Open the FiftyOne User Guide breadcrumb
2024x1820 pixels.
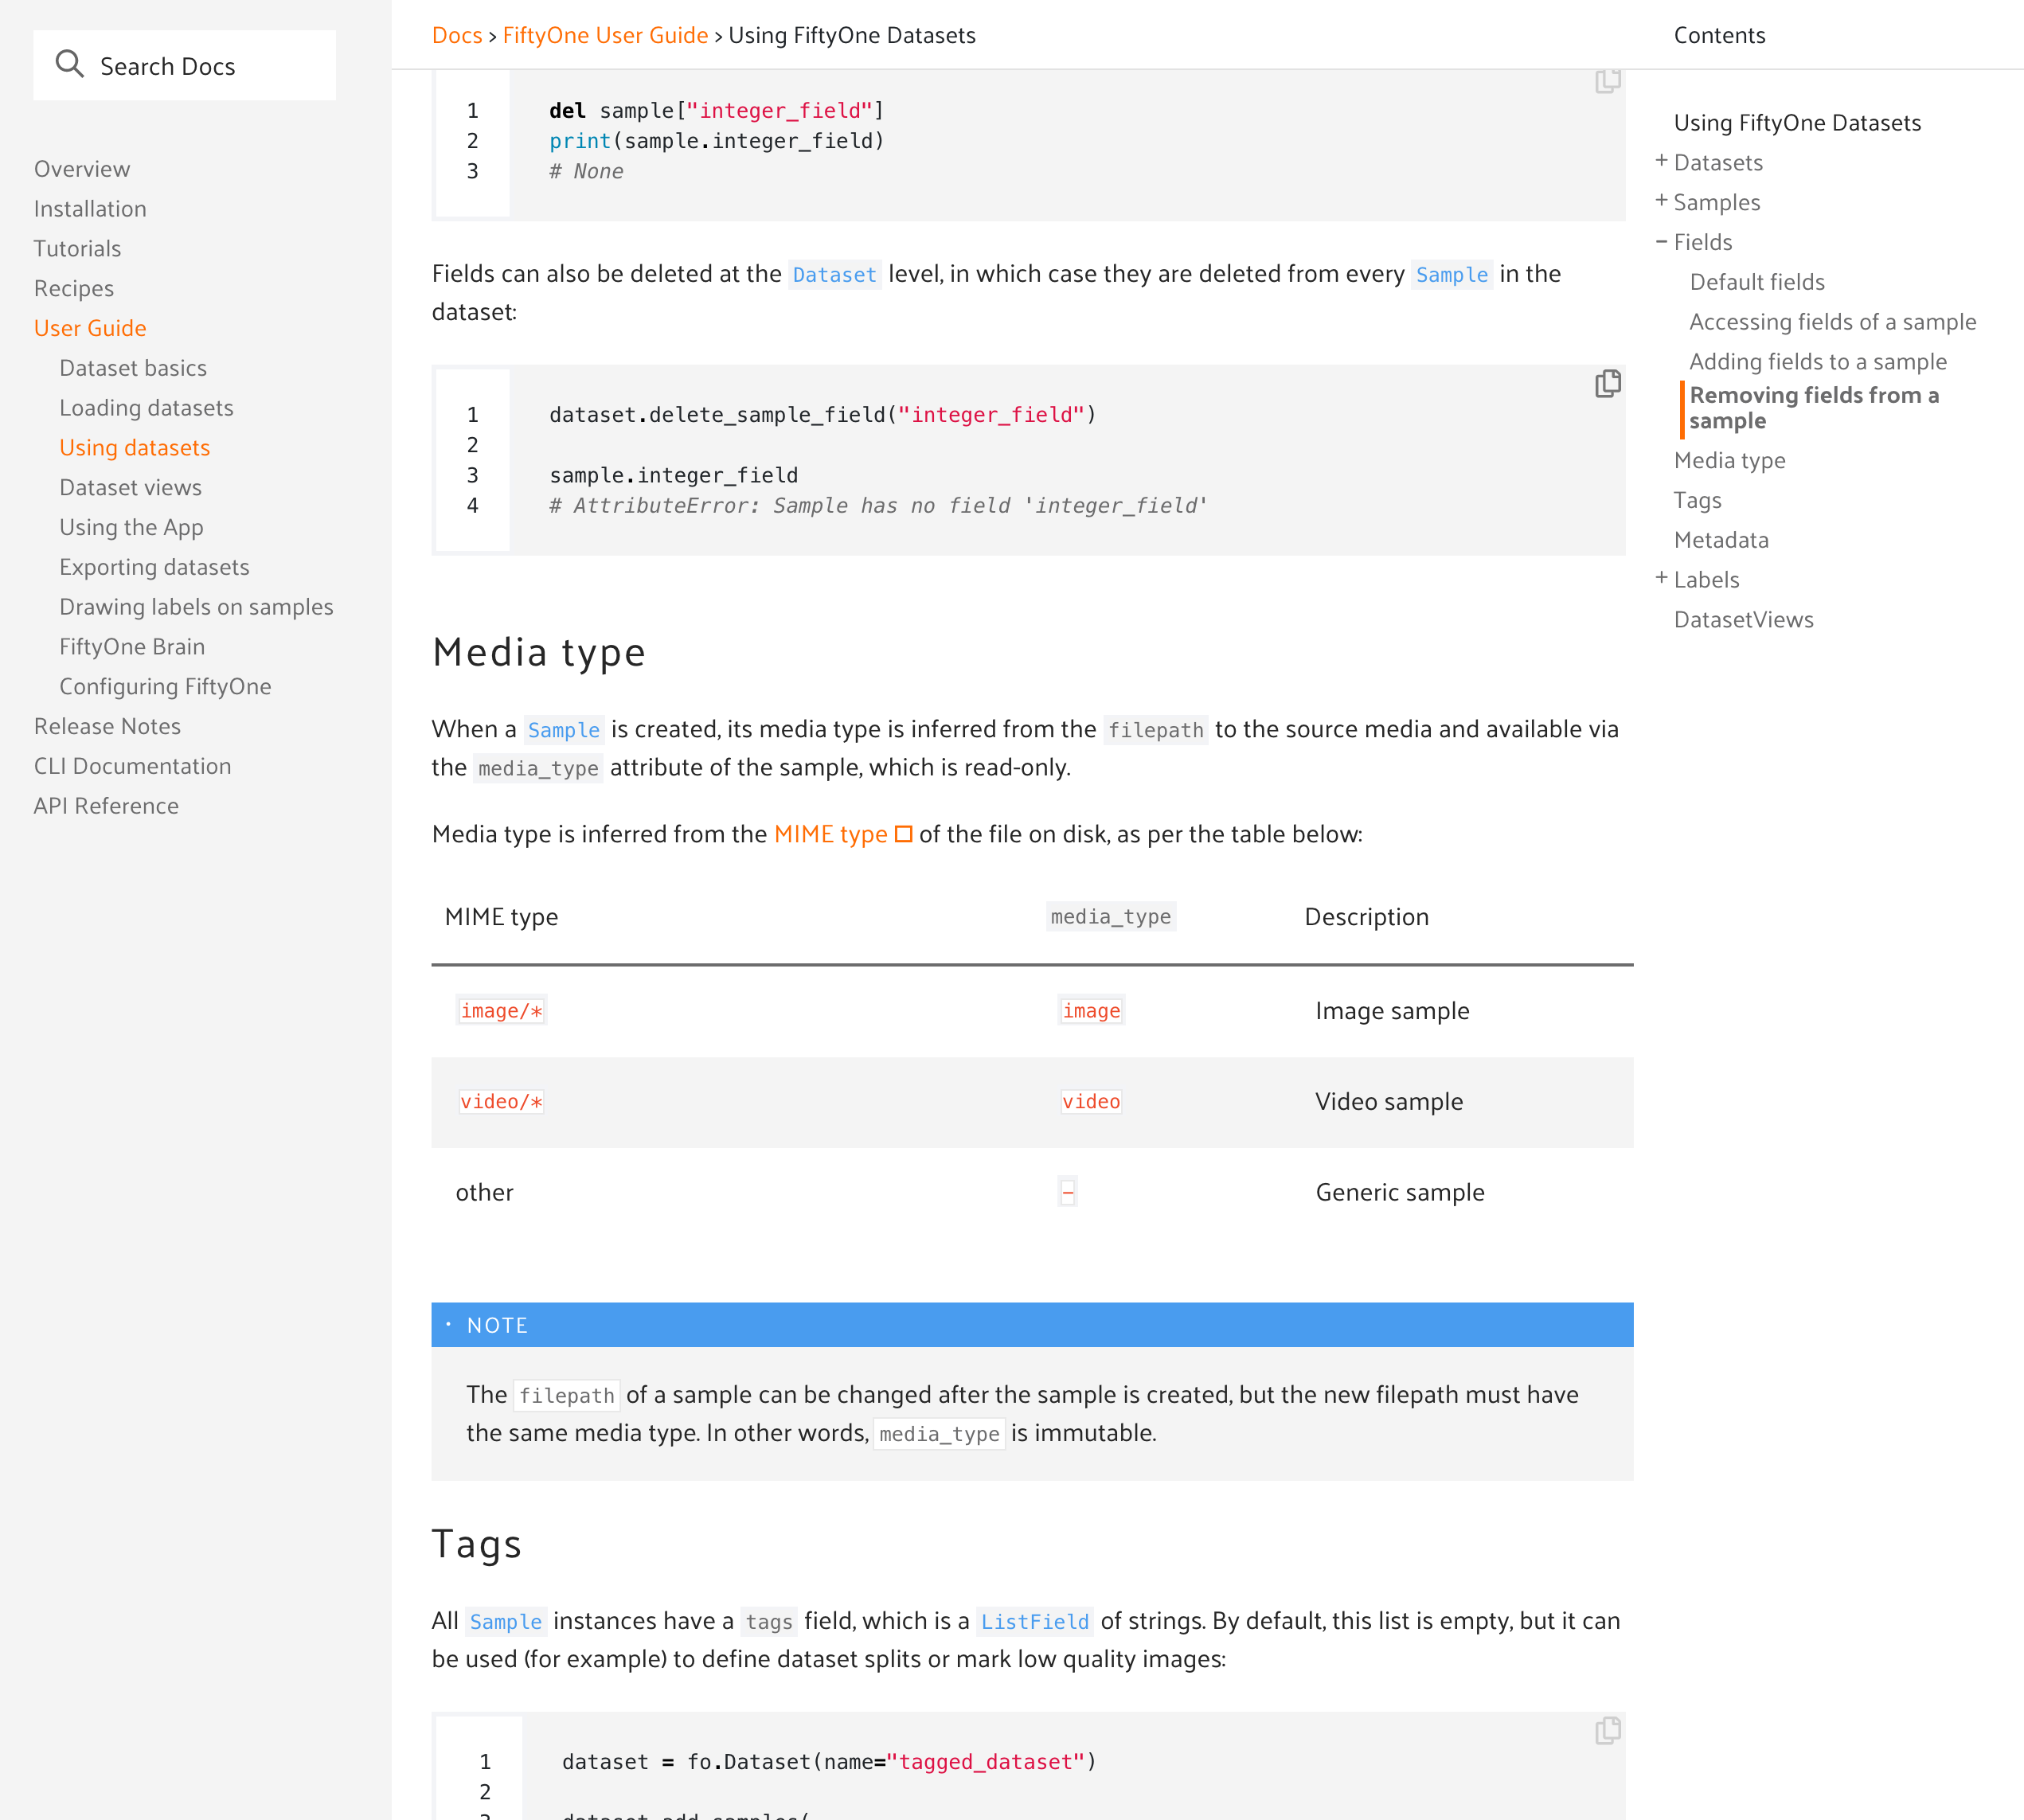point(605,35)
